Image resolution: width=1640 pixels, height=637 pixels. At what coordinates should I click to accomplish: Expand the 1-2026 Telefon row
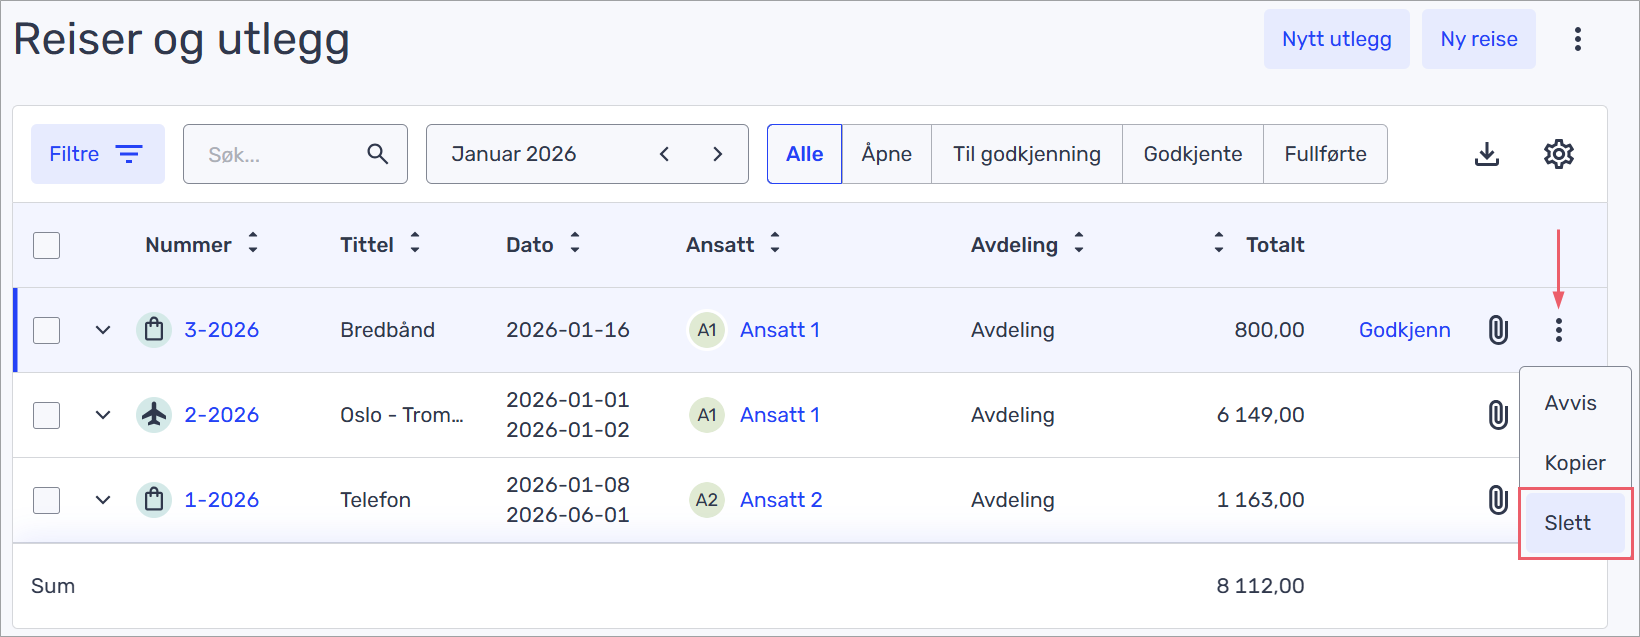pyautogui.click(x=103, y=500)
